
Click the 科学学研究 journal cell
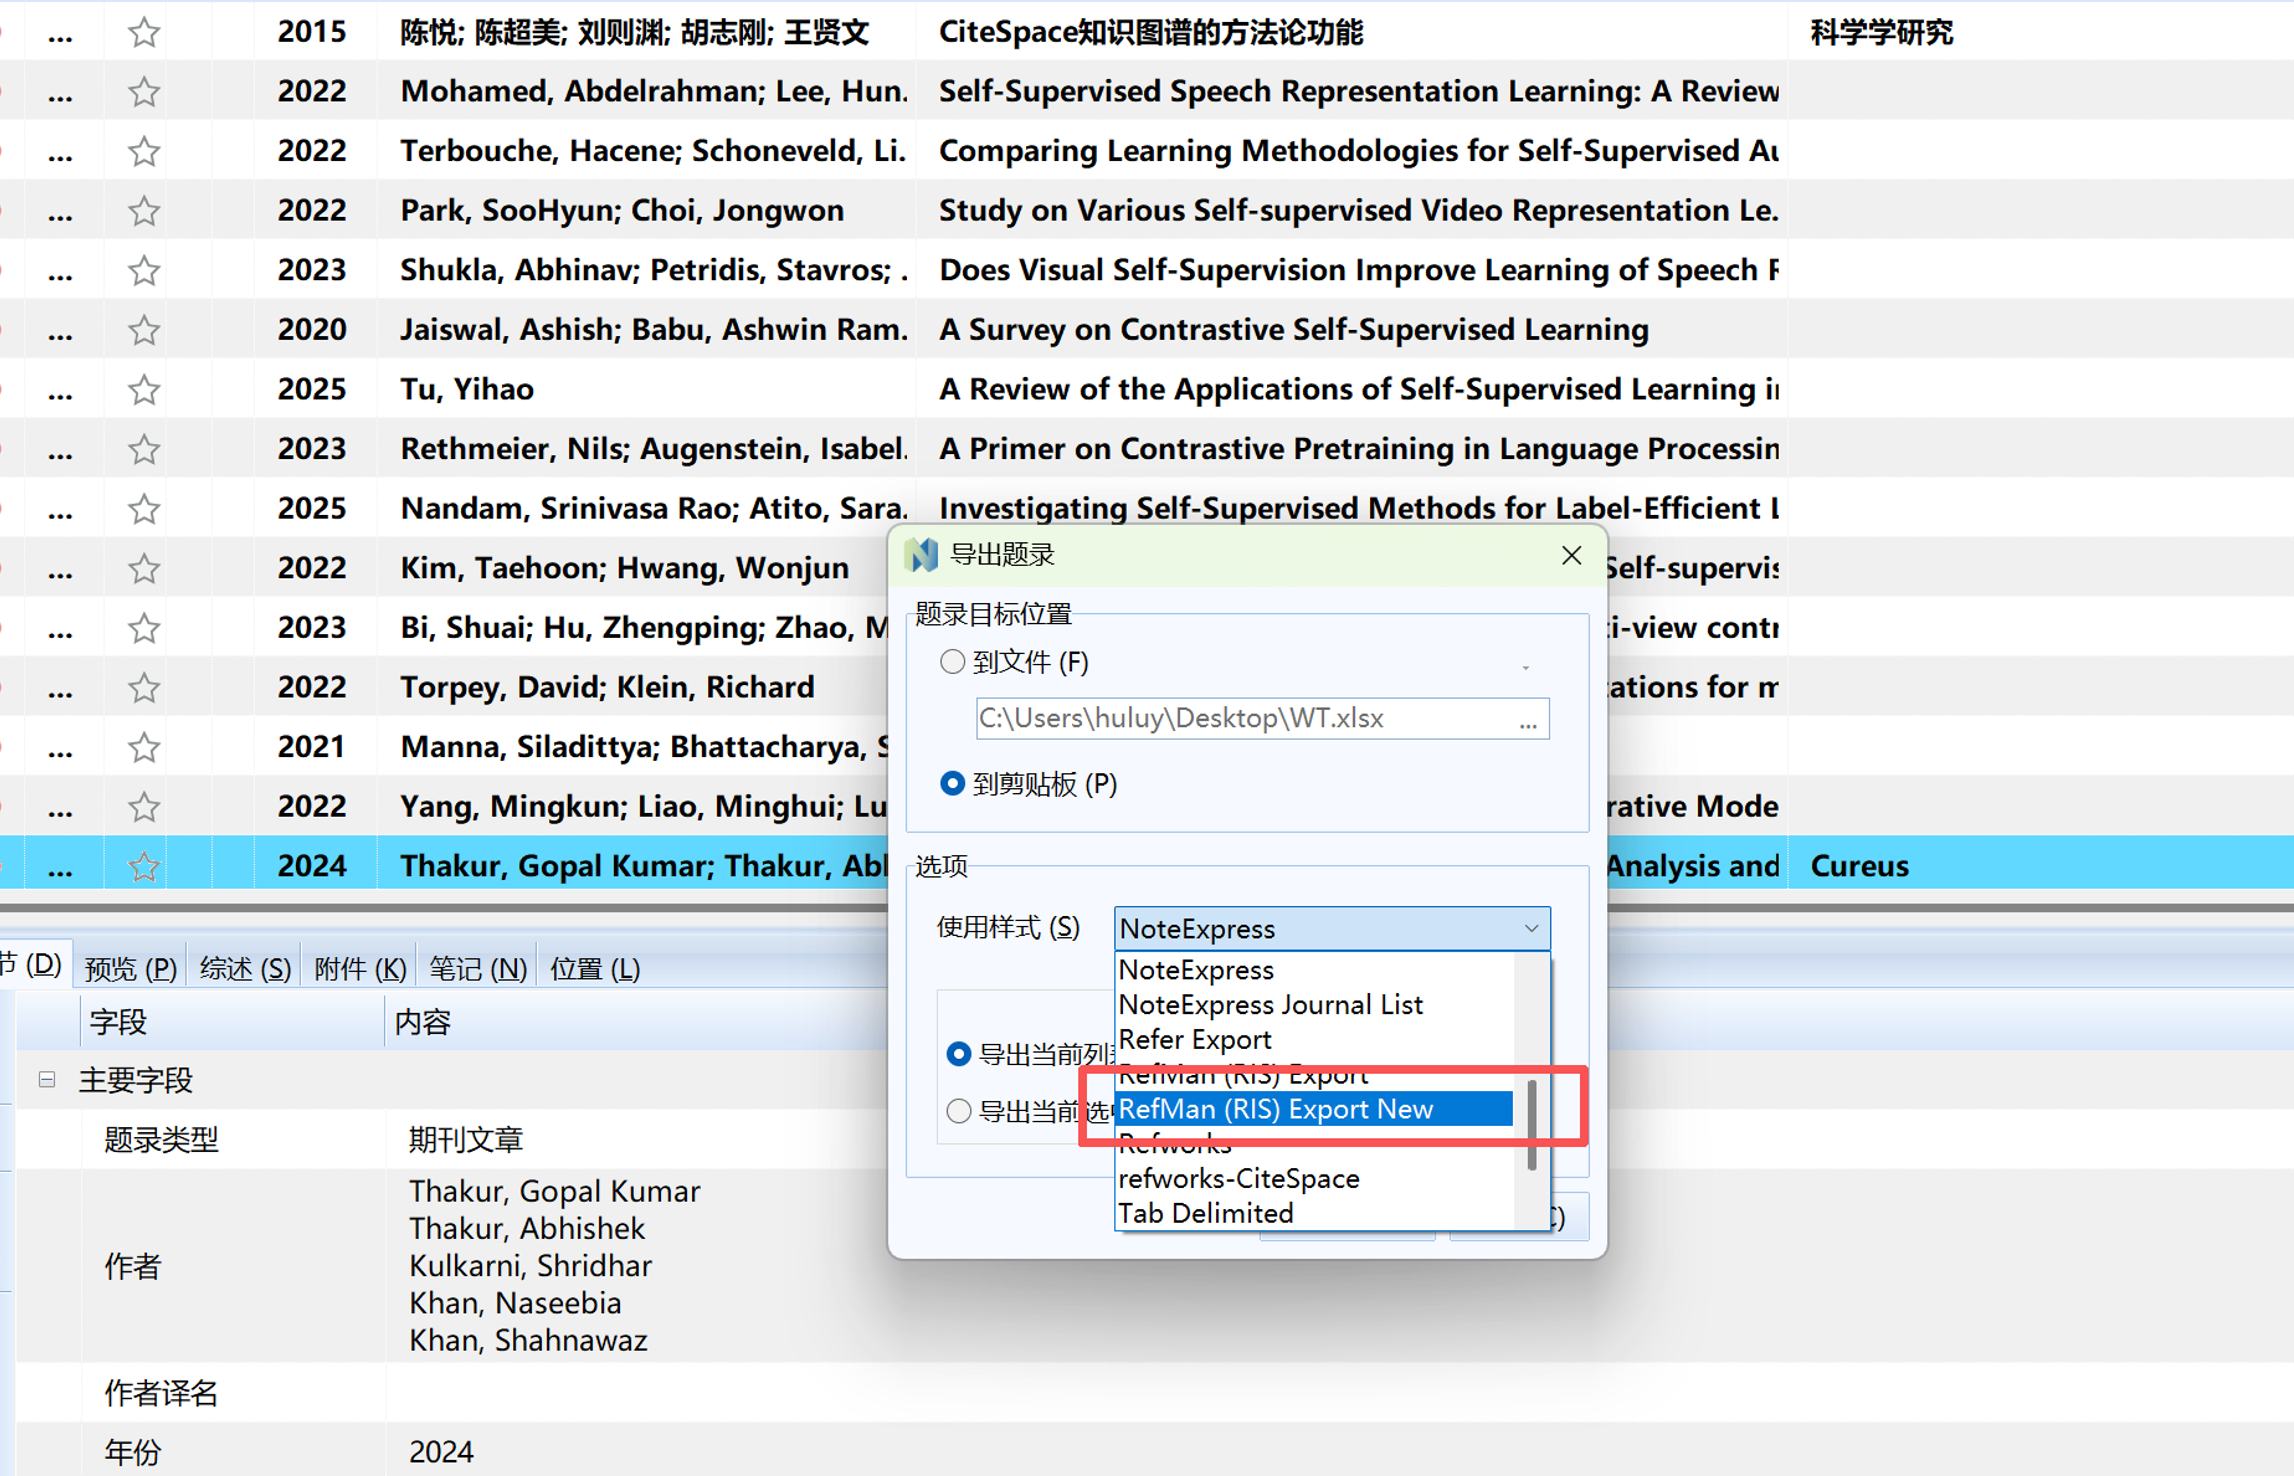1881,32
